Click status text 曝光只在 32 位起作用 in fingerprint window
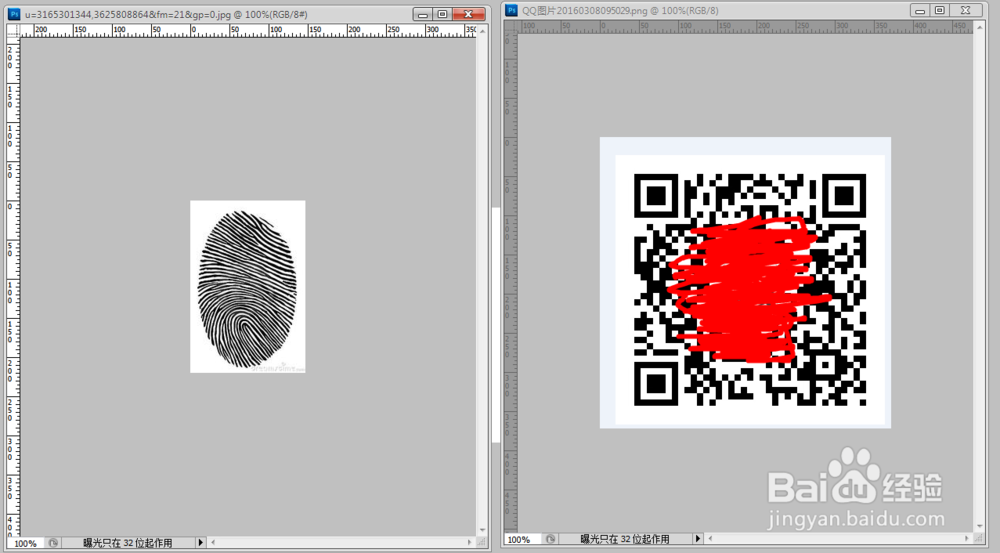 (x=128, y=543)
